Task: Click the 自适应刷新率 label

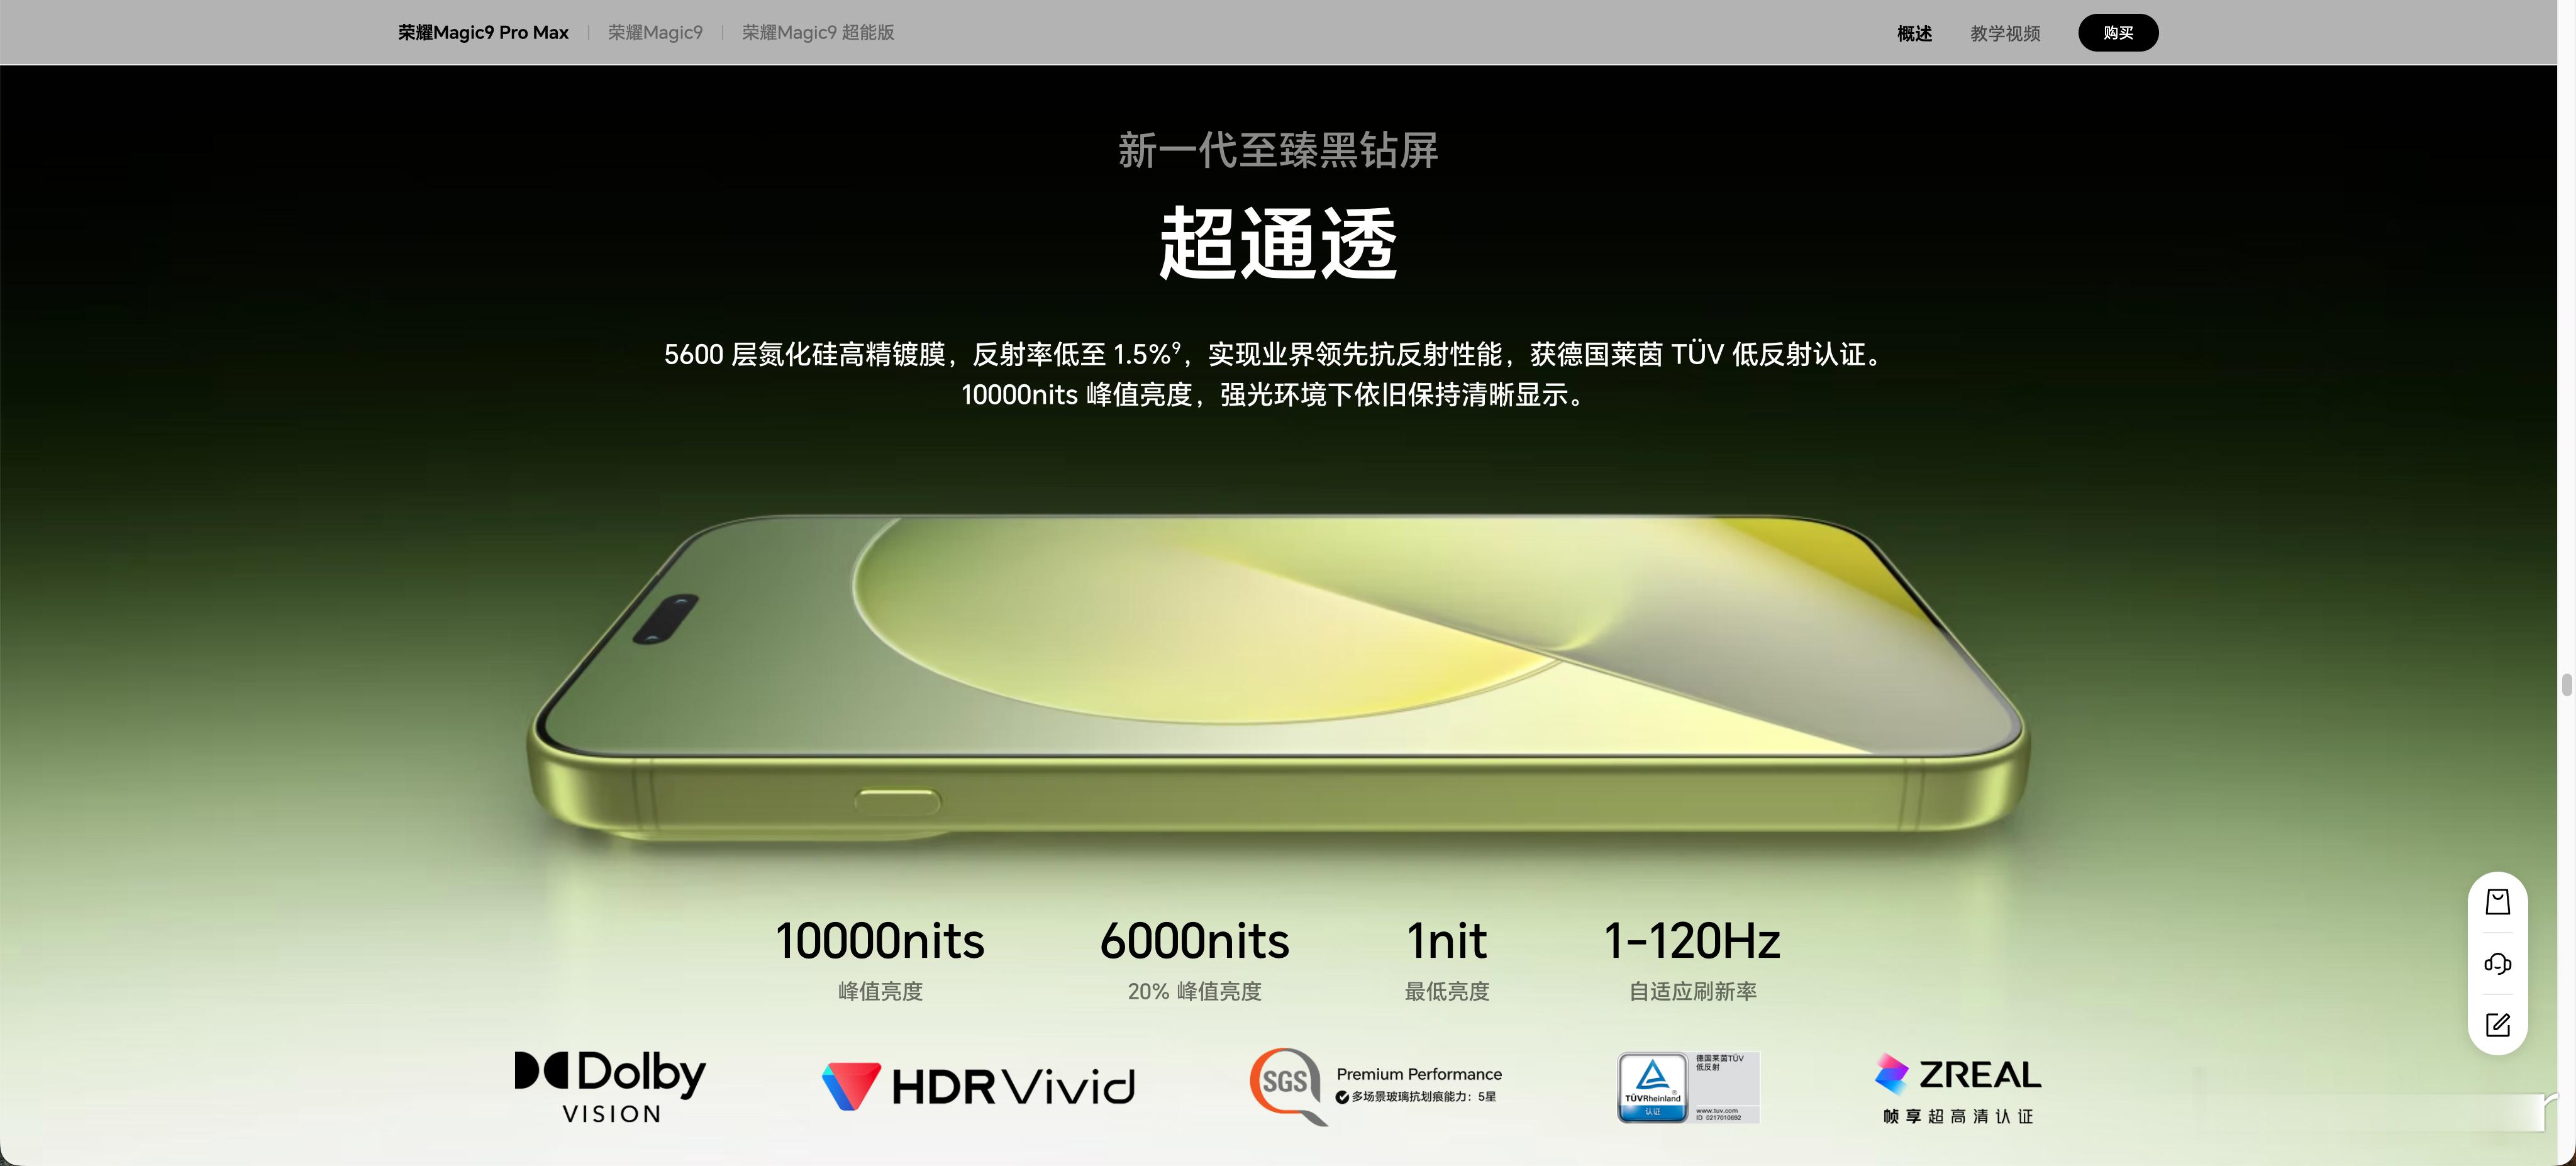Action: (1693, 991)
